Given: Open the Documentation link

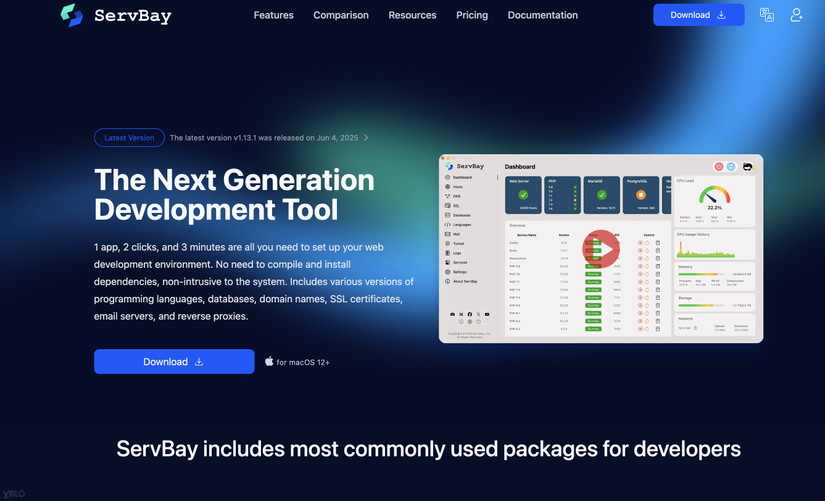Looking at the screenshot, I should tap(542, 15).
